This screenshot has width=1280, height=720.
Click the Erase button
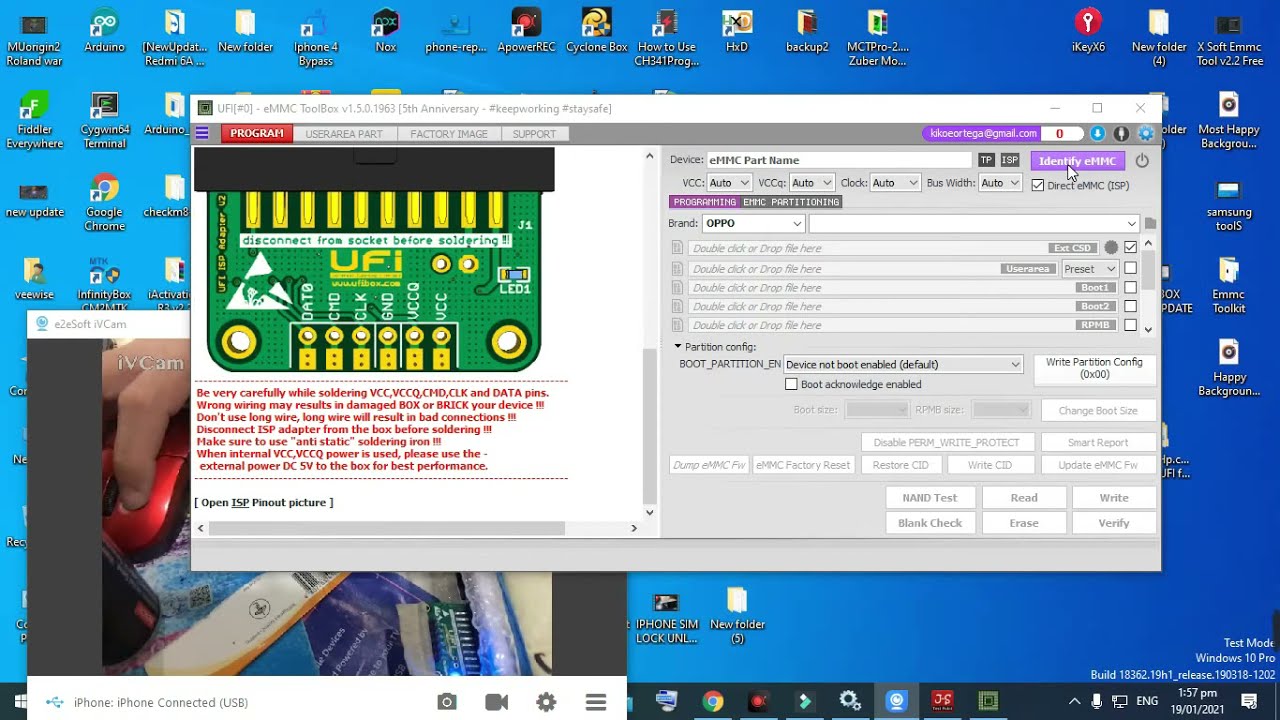(1024, 523)
